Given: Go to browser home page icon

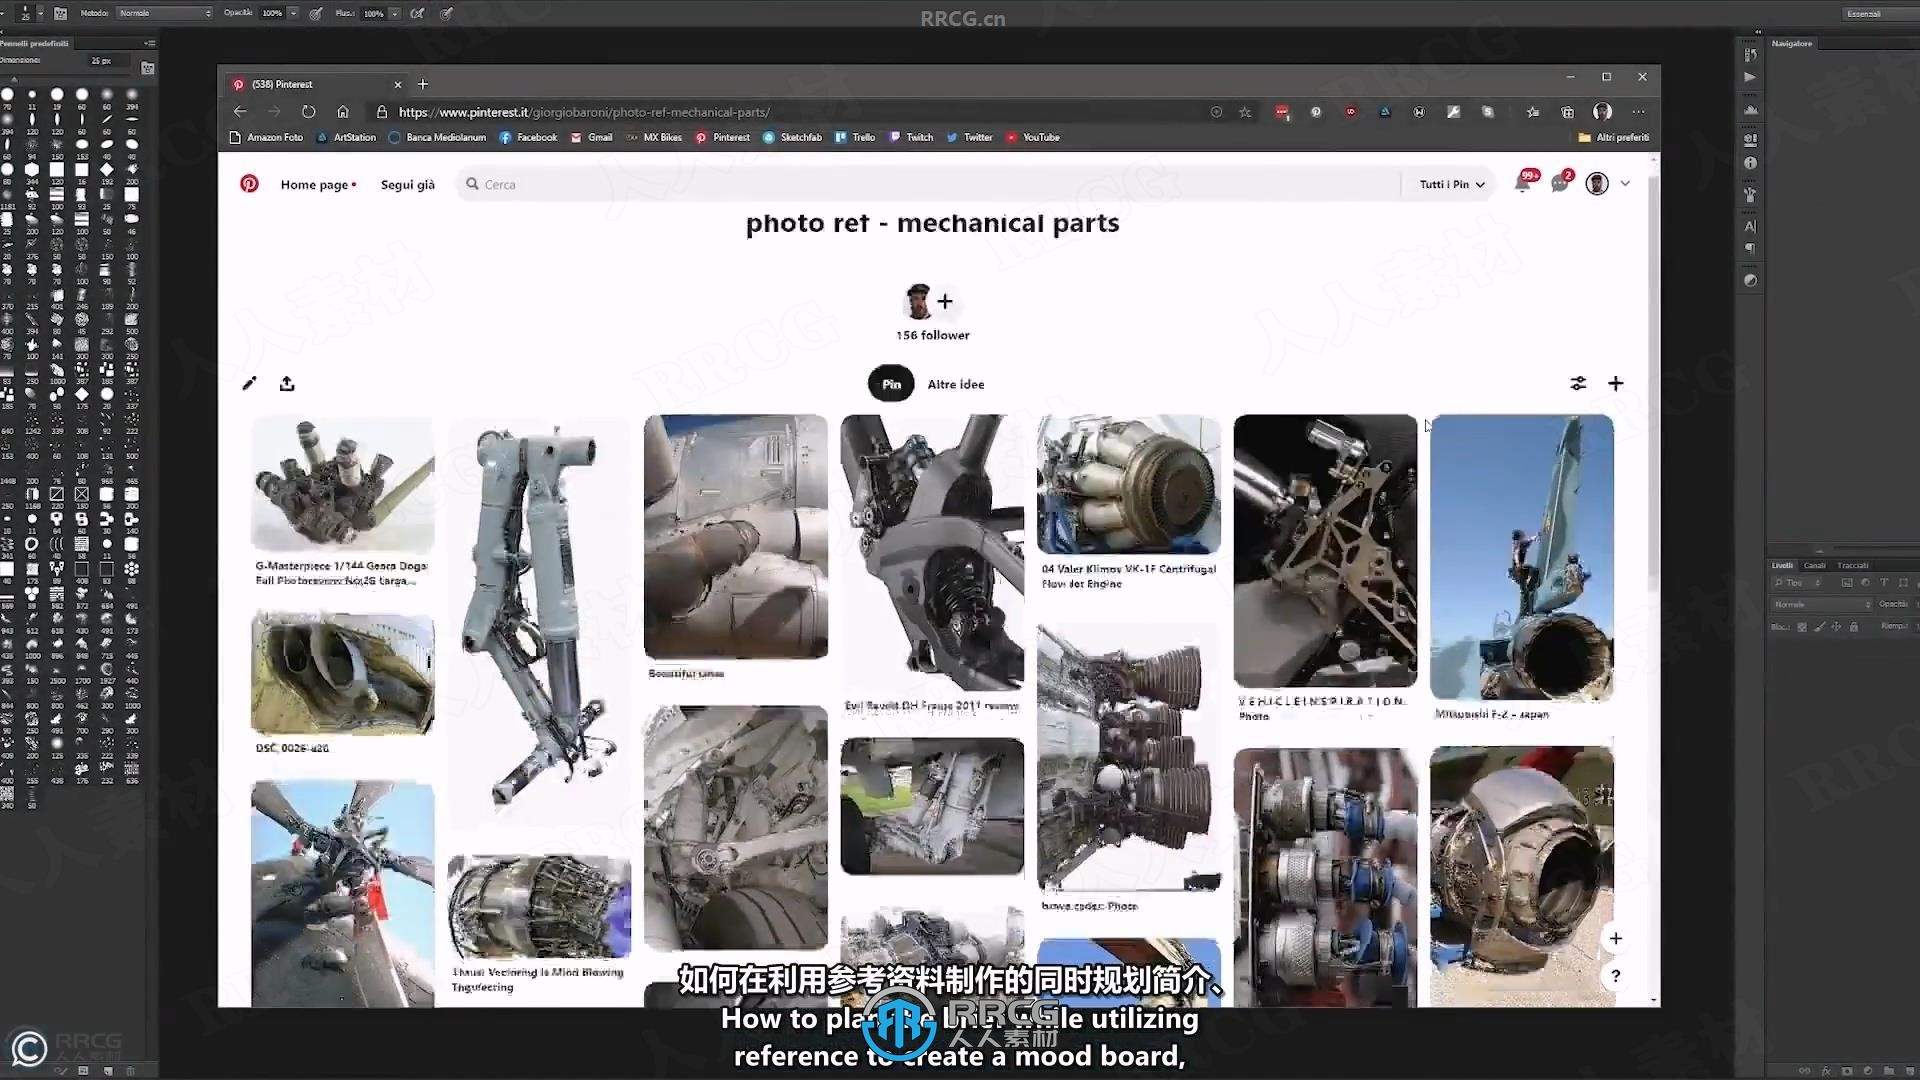Looking at the screenshot, I should point(343,112).
